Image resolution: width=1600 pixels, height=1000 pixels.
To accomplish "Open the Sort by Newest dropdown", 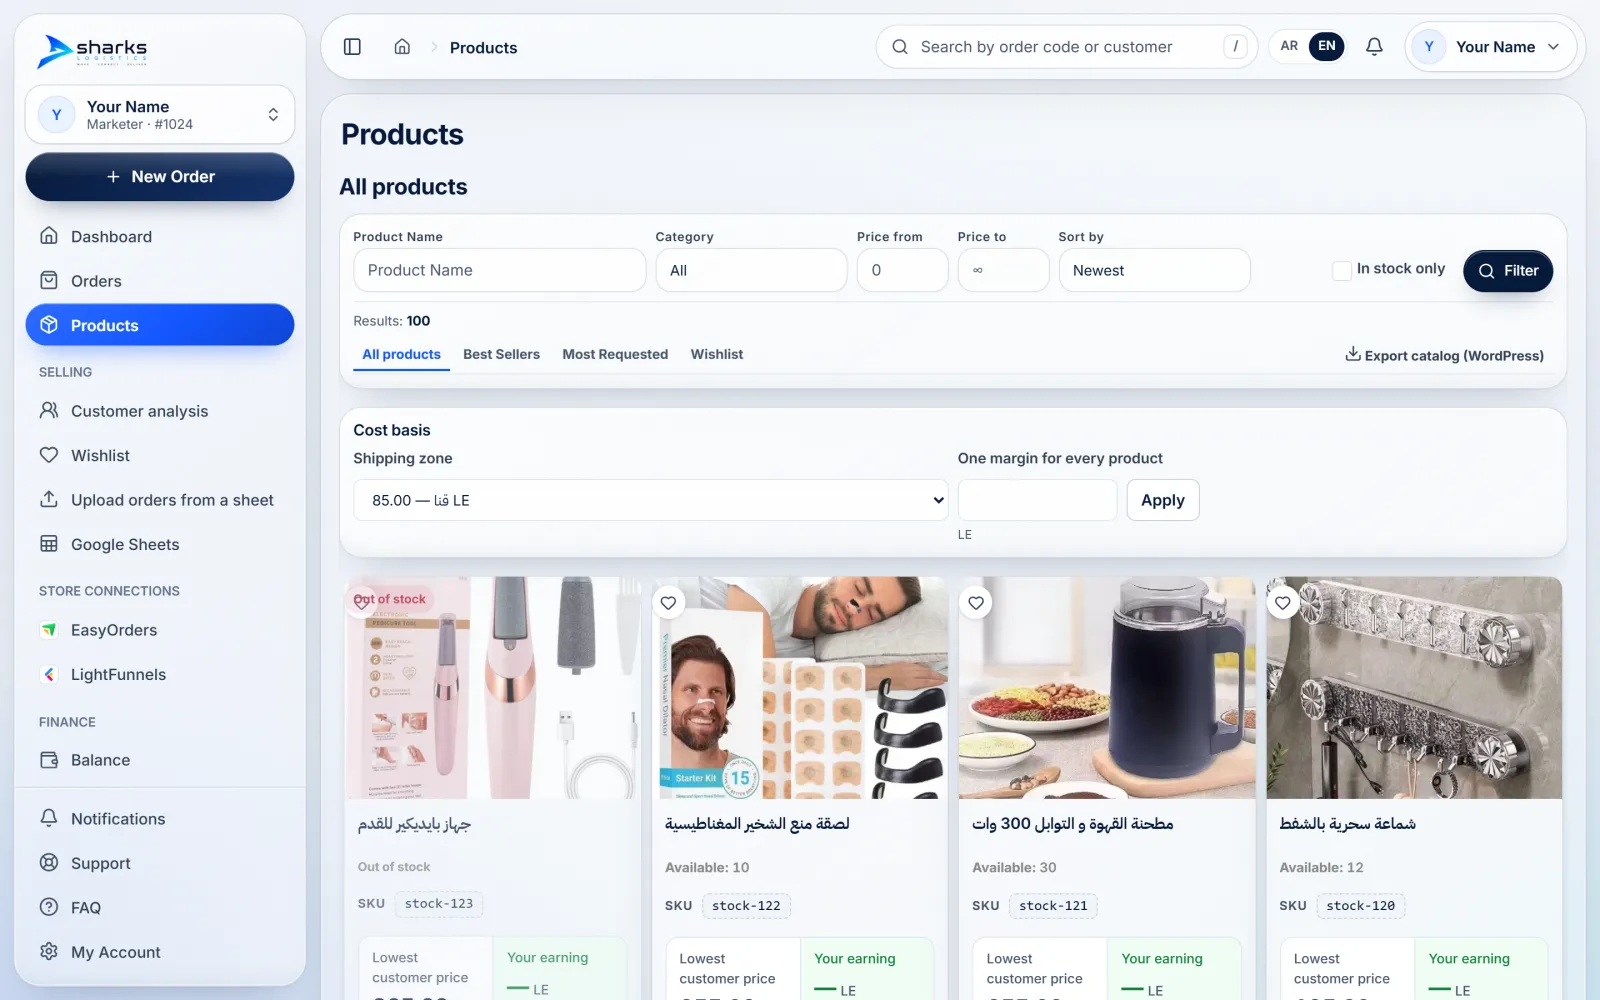I will (1154, 270).
